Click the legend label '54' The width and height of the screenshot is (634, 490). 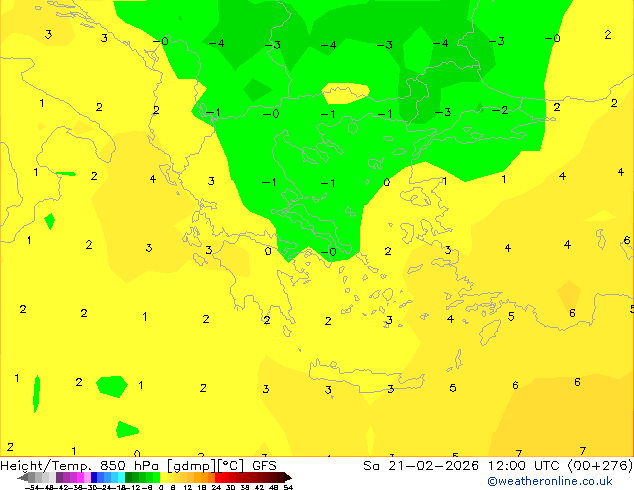[x=288, y=488]
